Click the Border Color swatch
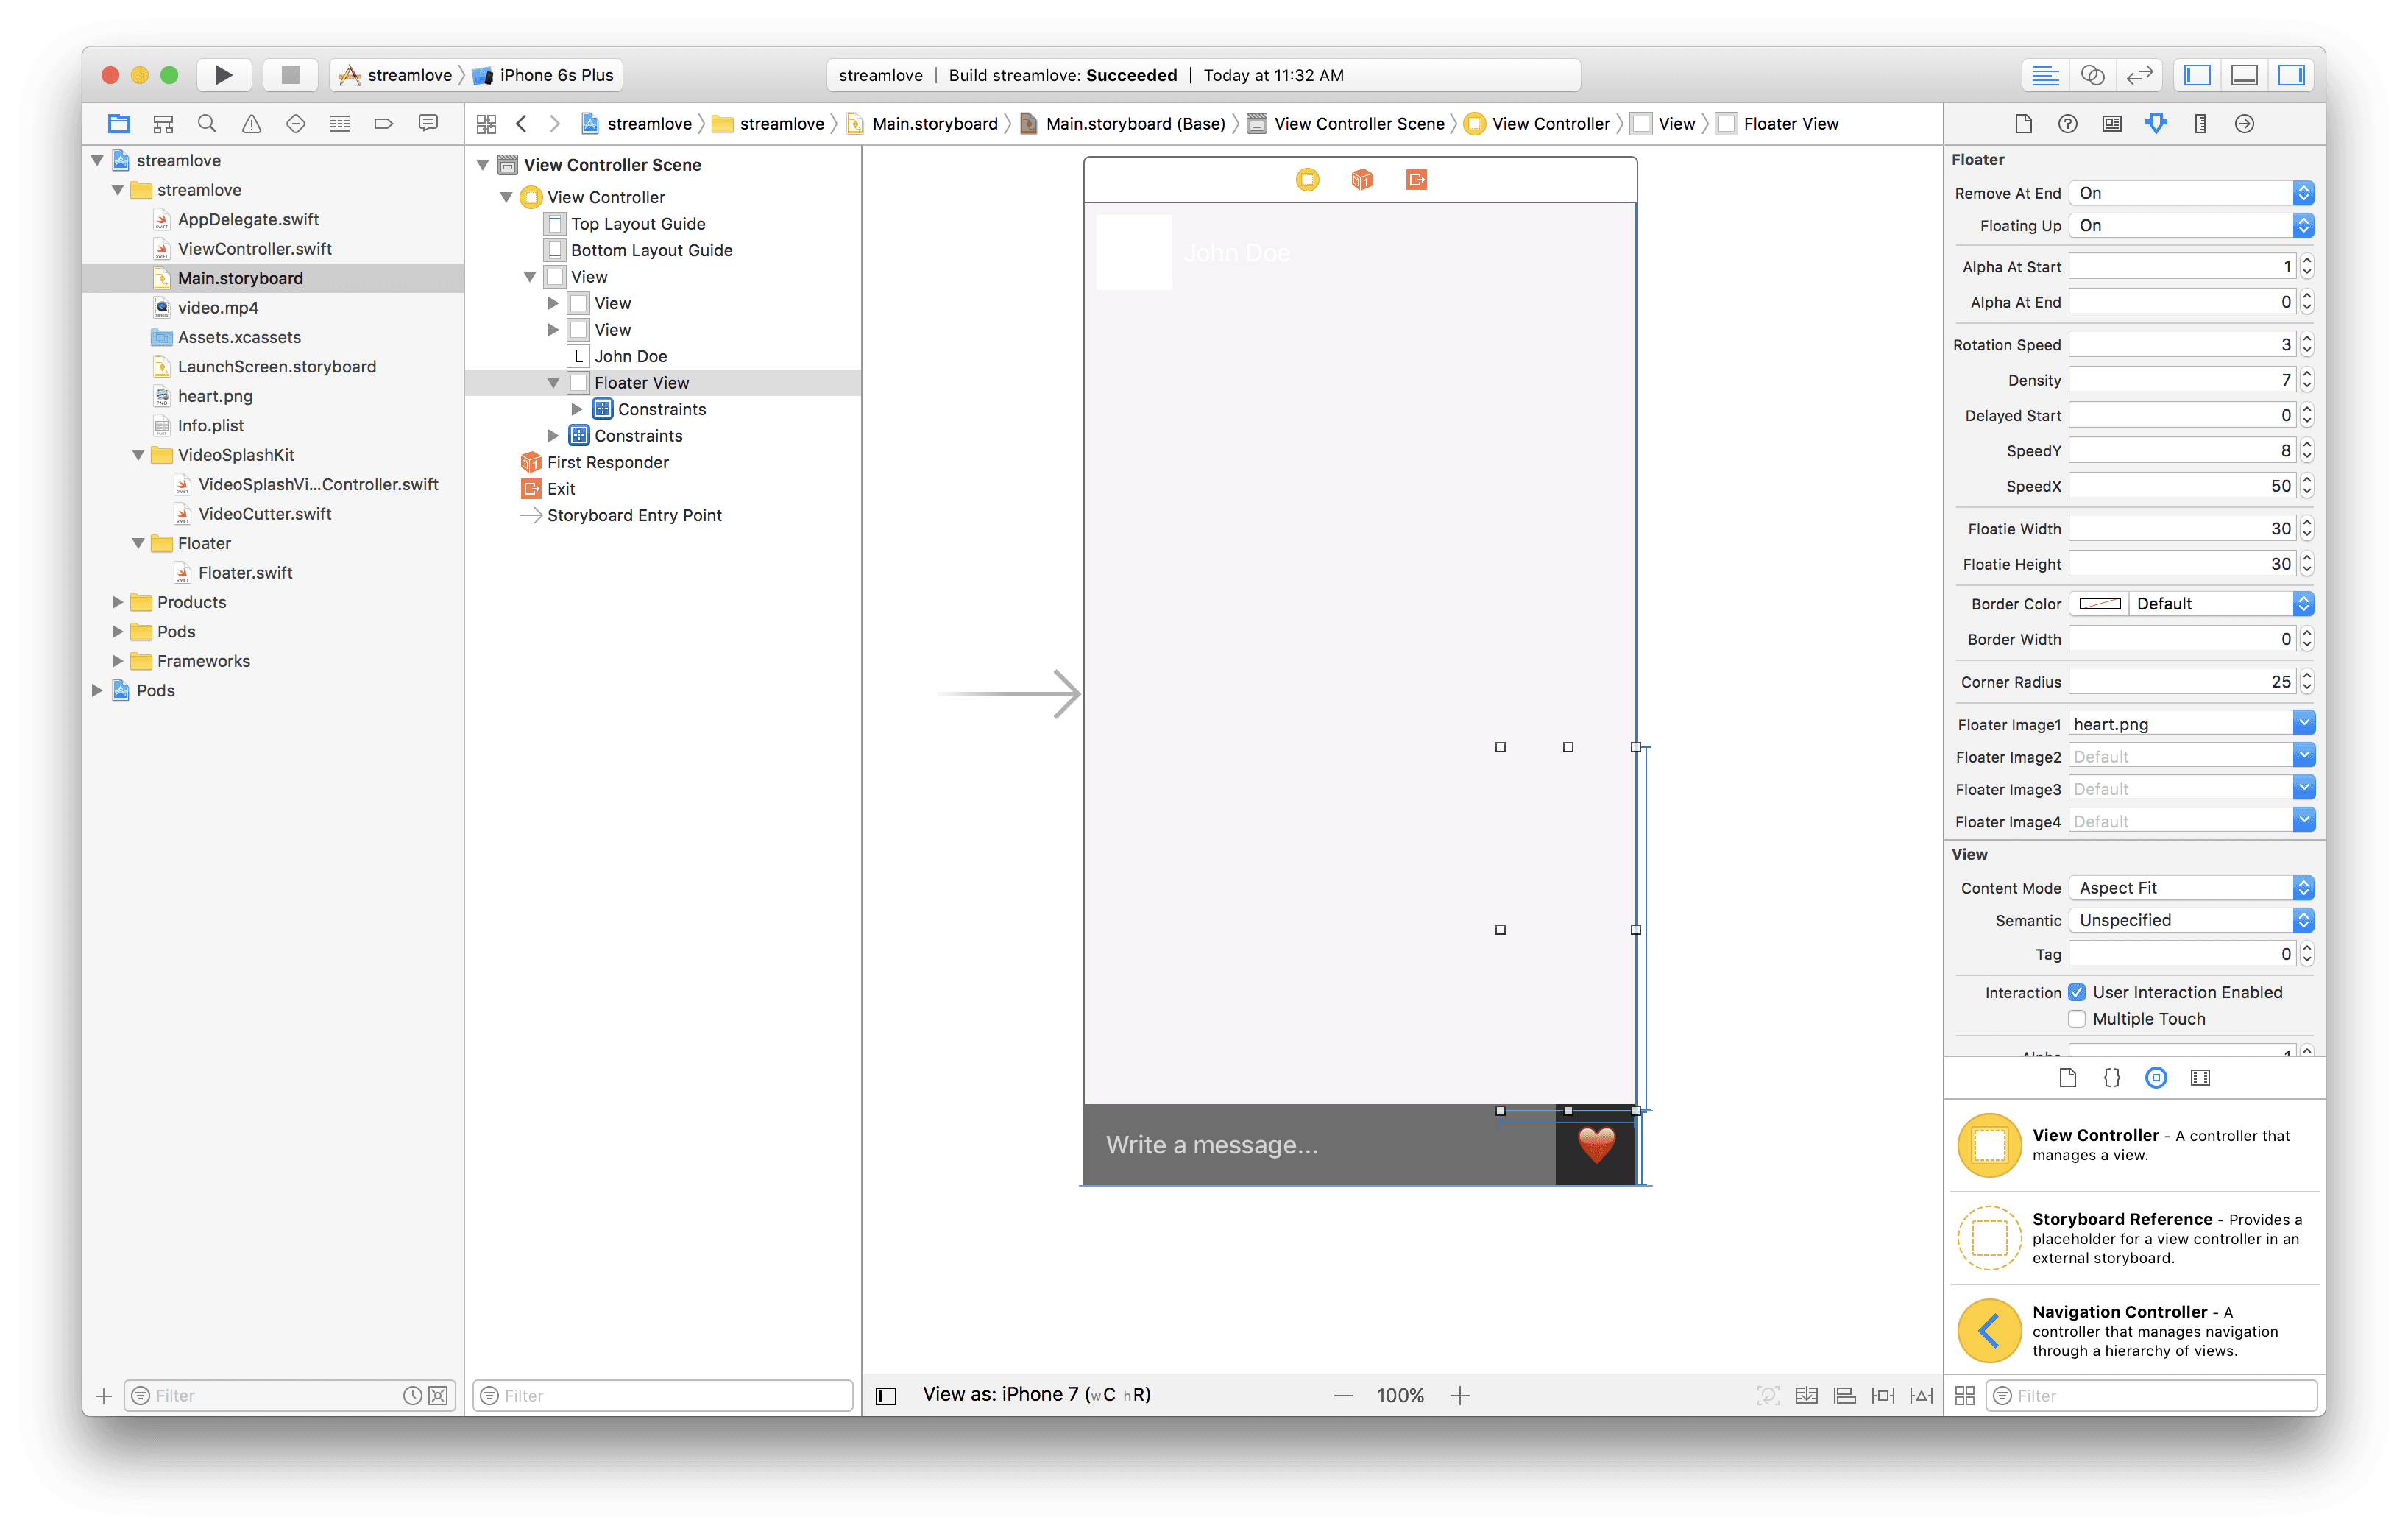 click(x=2098, y=603)
